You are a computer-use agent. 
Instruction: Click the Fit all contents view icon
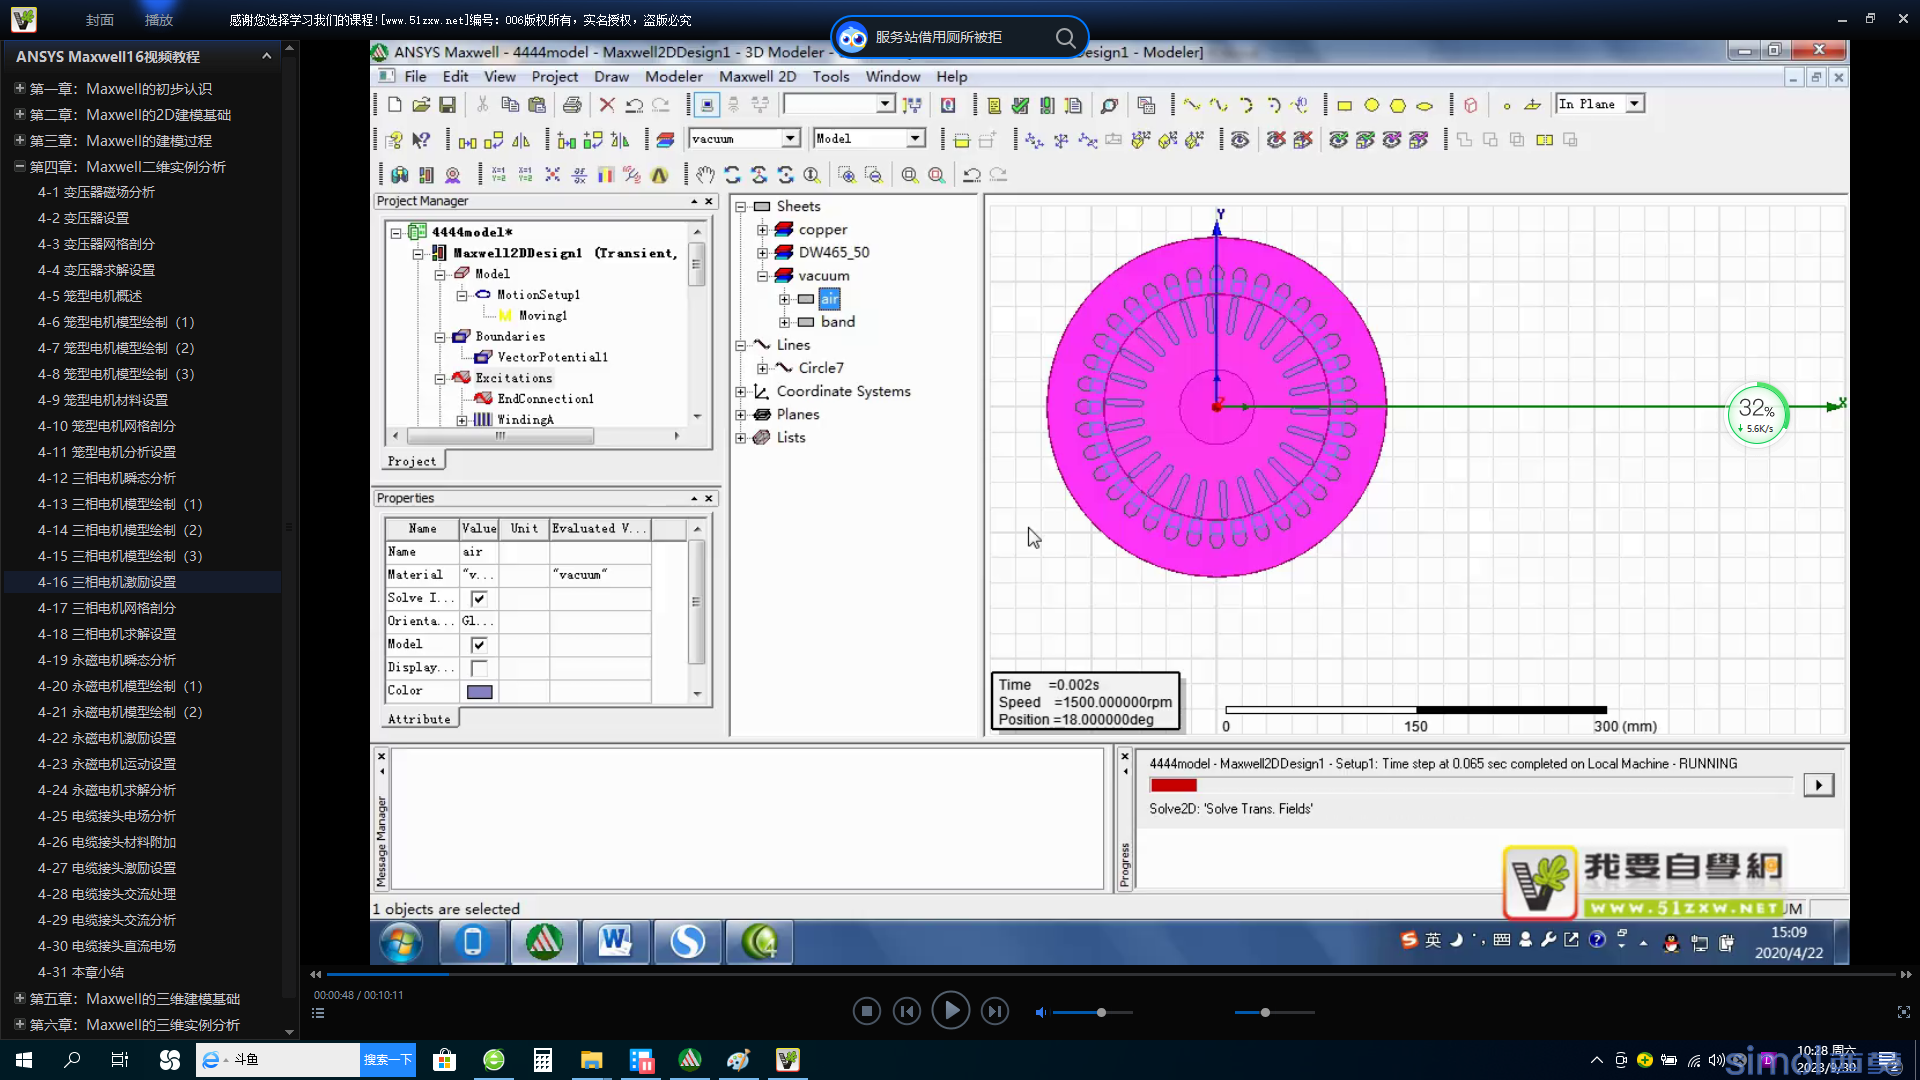tap(910, 175)
